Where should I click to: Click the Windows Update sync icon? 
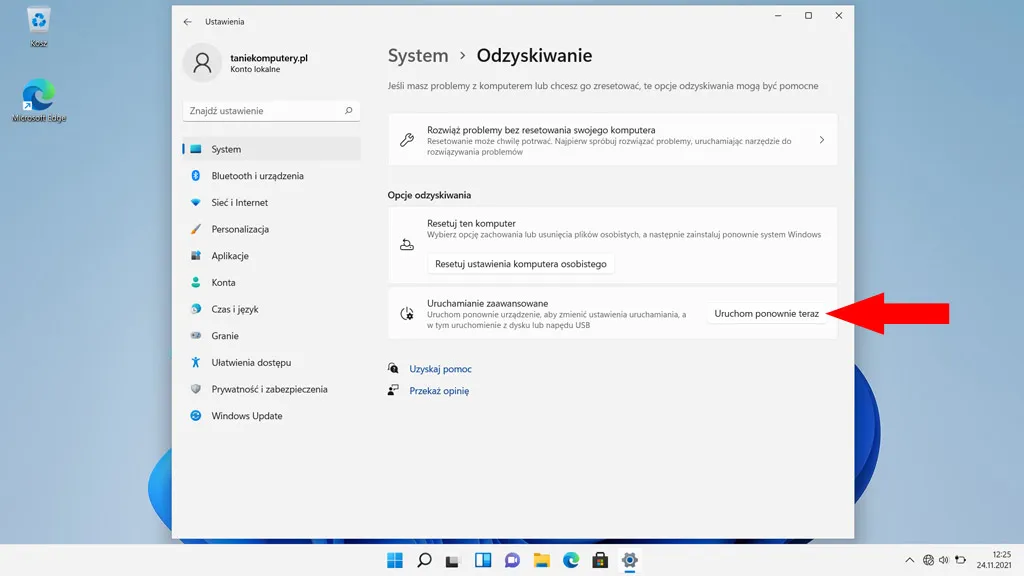[195, 415]
